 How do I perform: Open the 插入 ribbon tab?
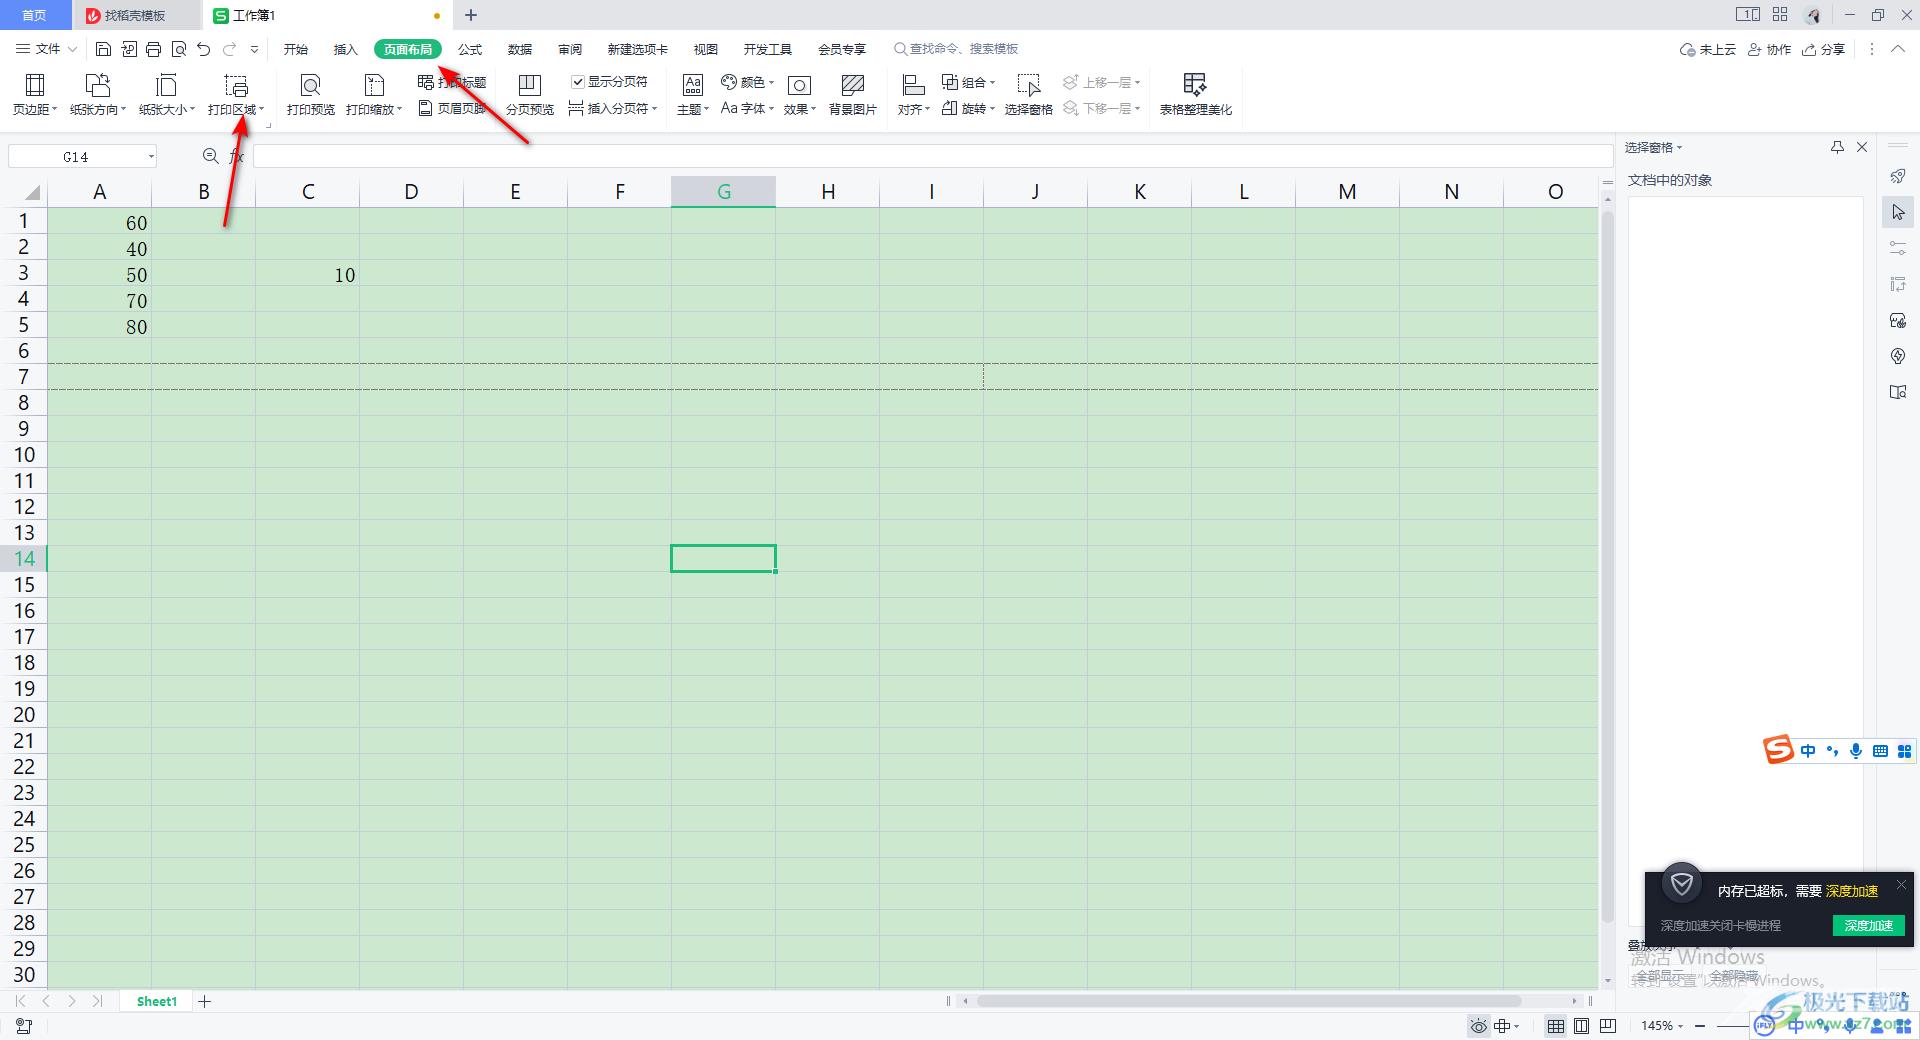[x=345, y=49]
